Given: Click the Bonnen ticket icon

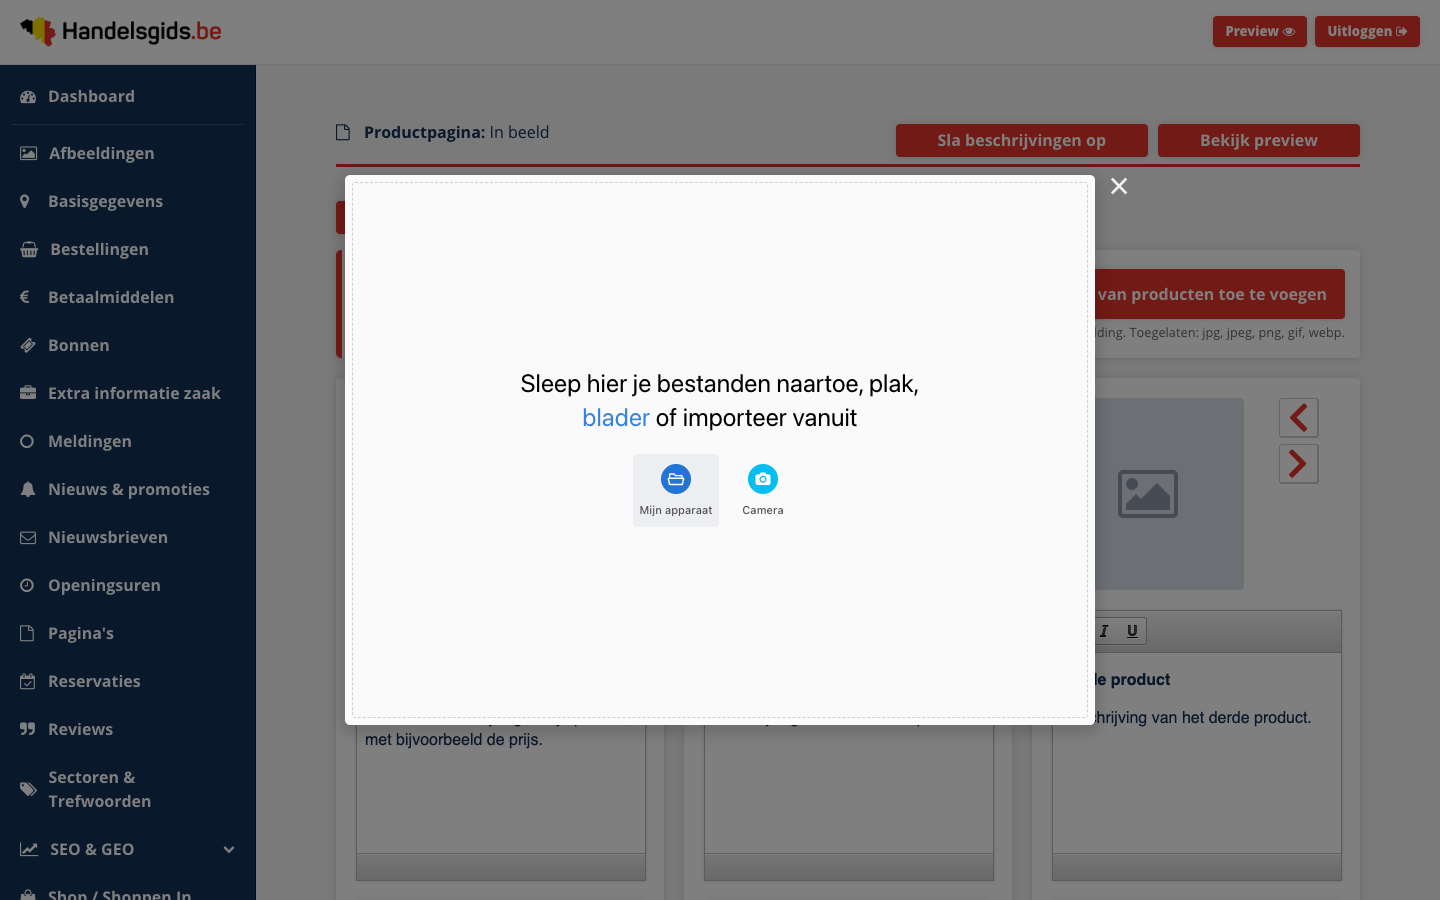Looking at the screenshot, I should coord(28,345).
